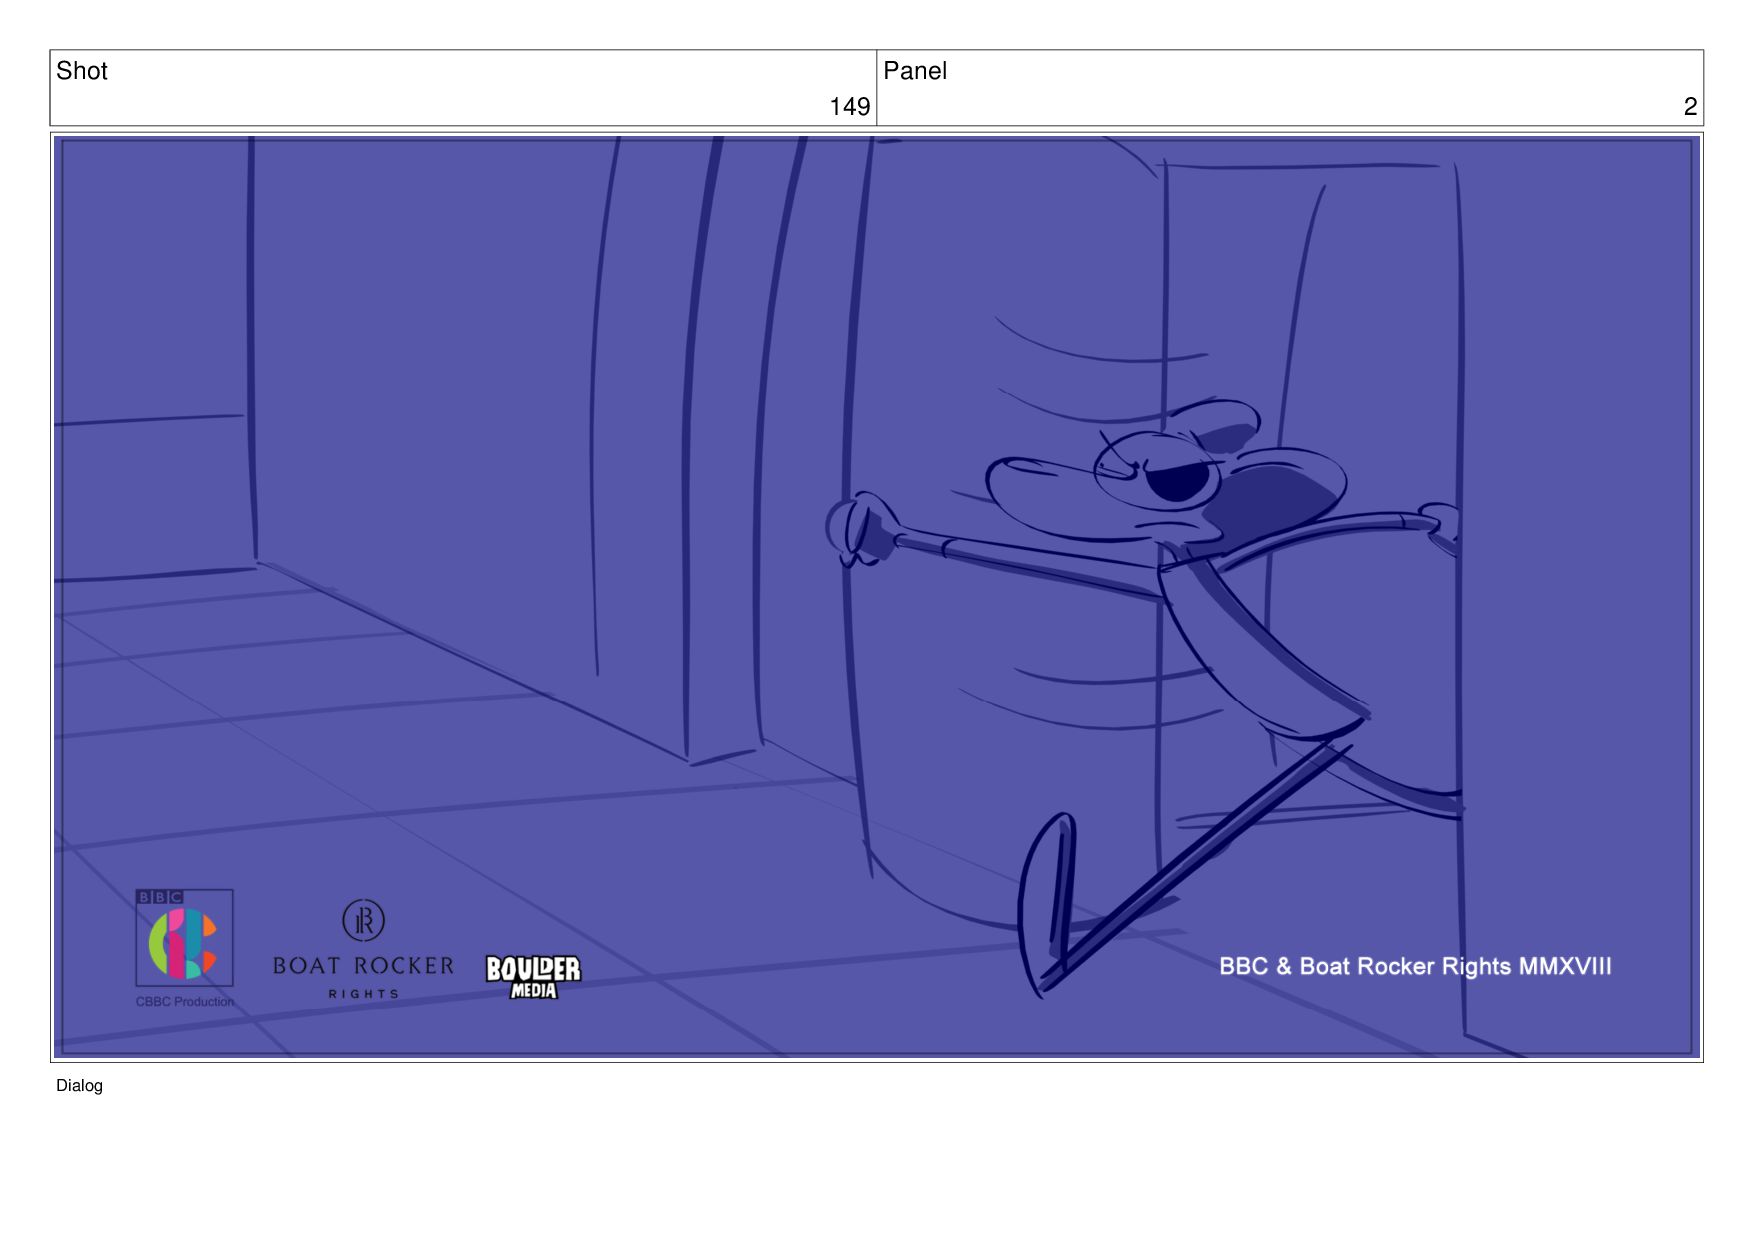Click the Boat Rocker circular emblem

(363, 920)
